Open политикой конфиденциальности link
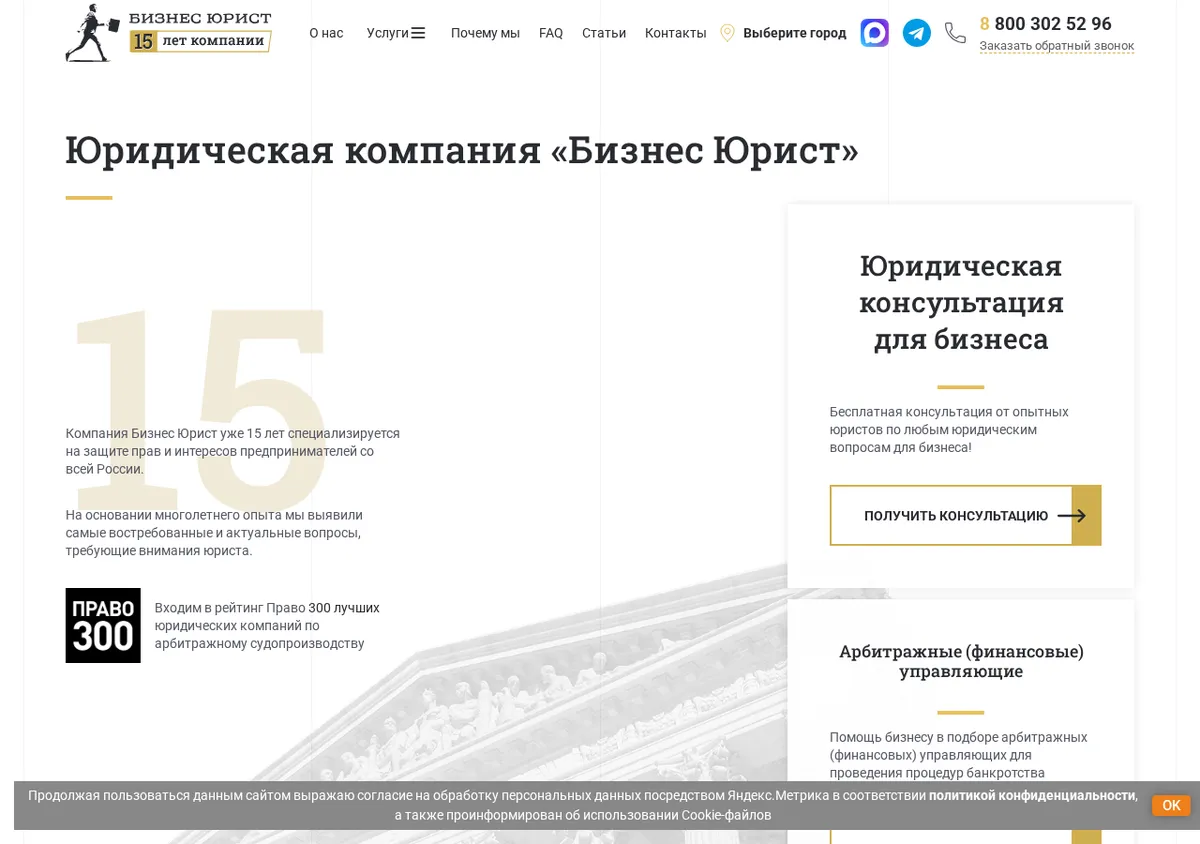1200x844 pixels. [1032, 795]
